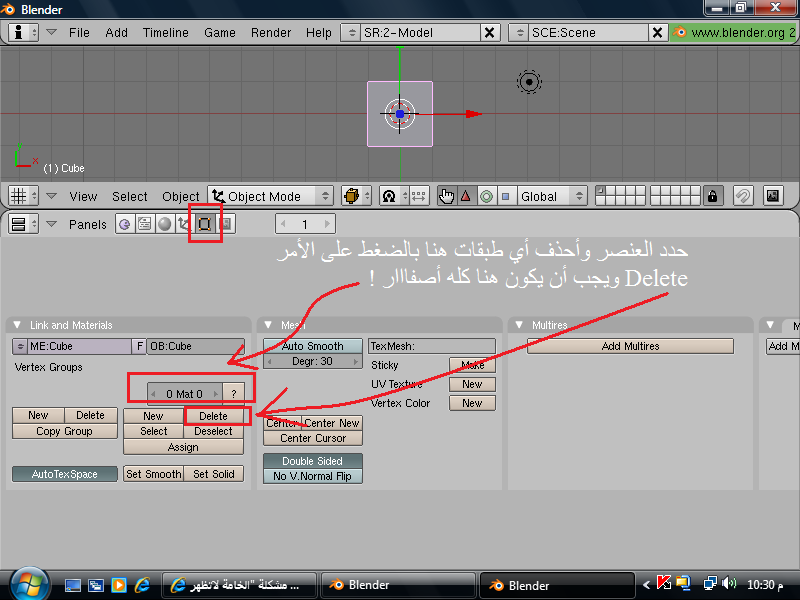This screenshot has width=800, height=600.
Task: Open the pivot point selector icon
Action: (x=393, y=196)
